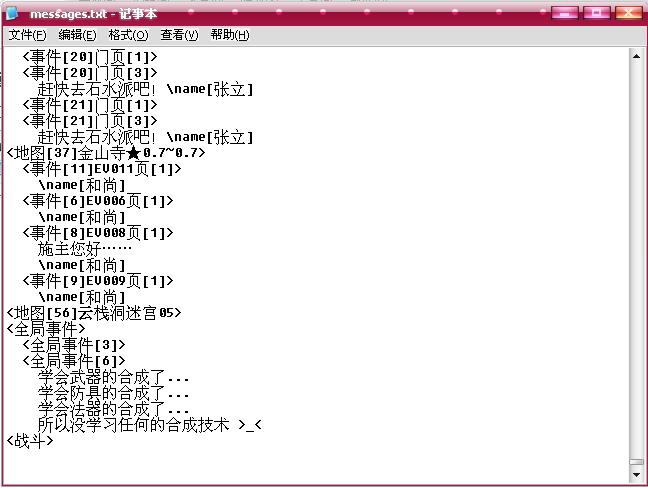Open the 格式(O) menu
Viewport: 648px width, 489px height.
[x=128, y=35]
